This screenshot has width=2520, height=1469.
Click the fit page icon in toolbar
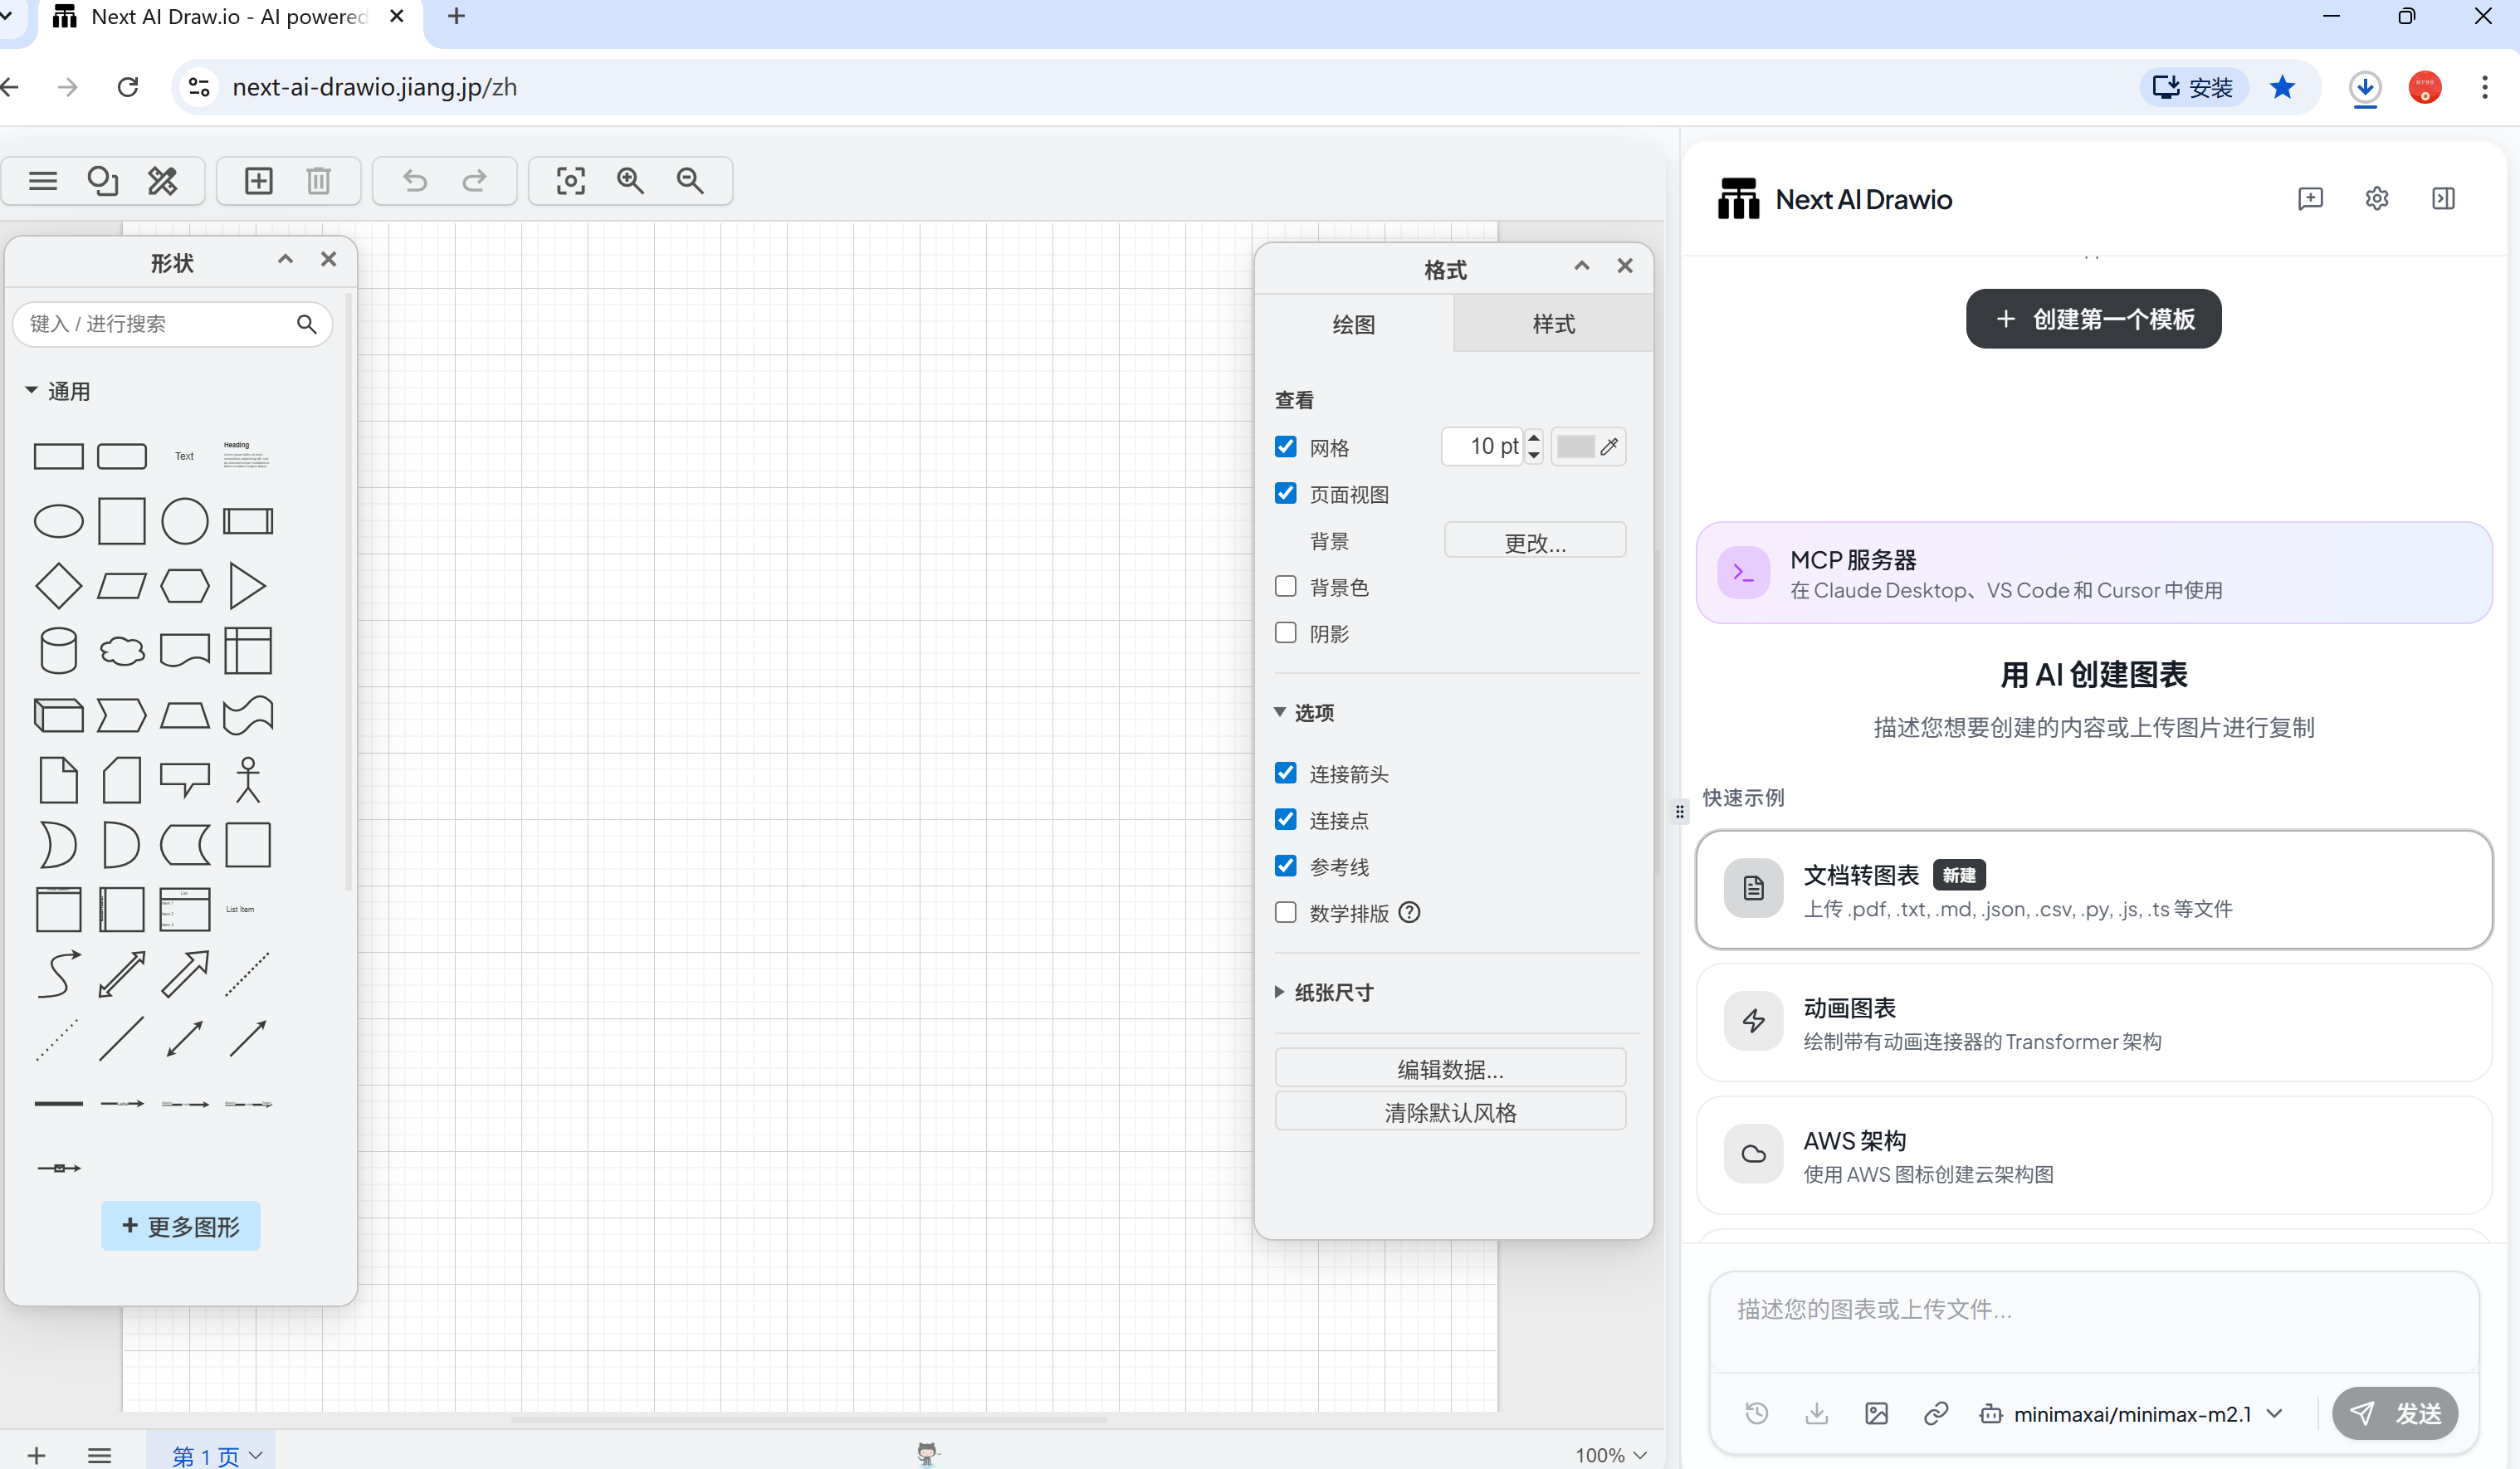coord(570,181)
